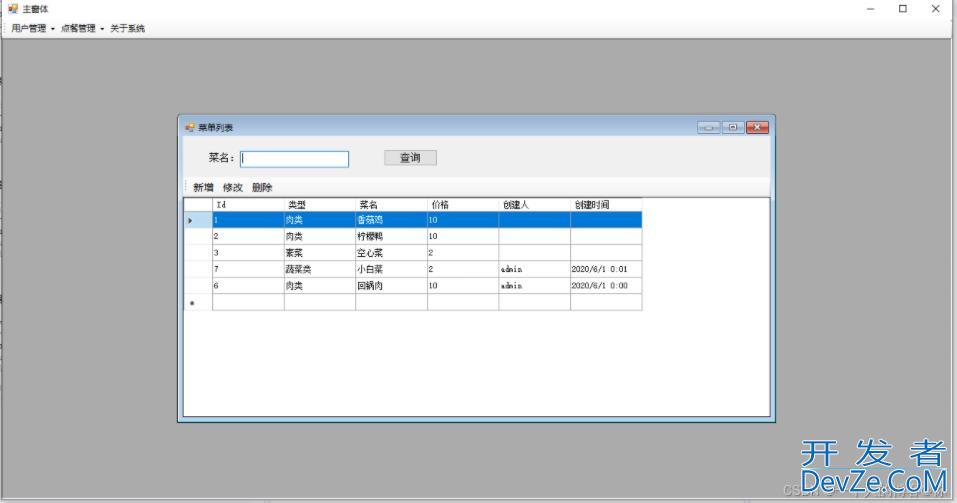Image resolution: width=957 pixels, height=503 pixels.
Task: Close the main 主窗体 window
Action: point(936,9)
